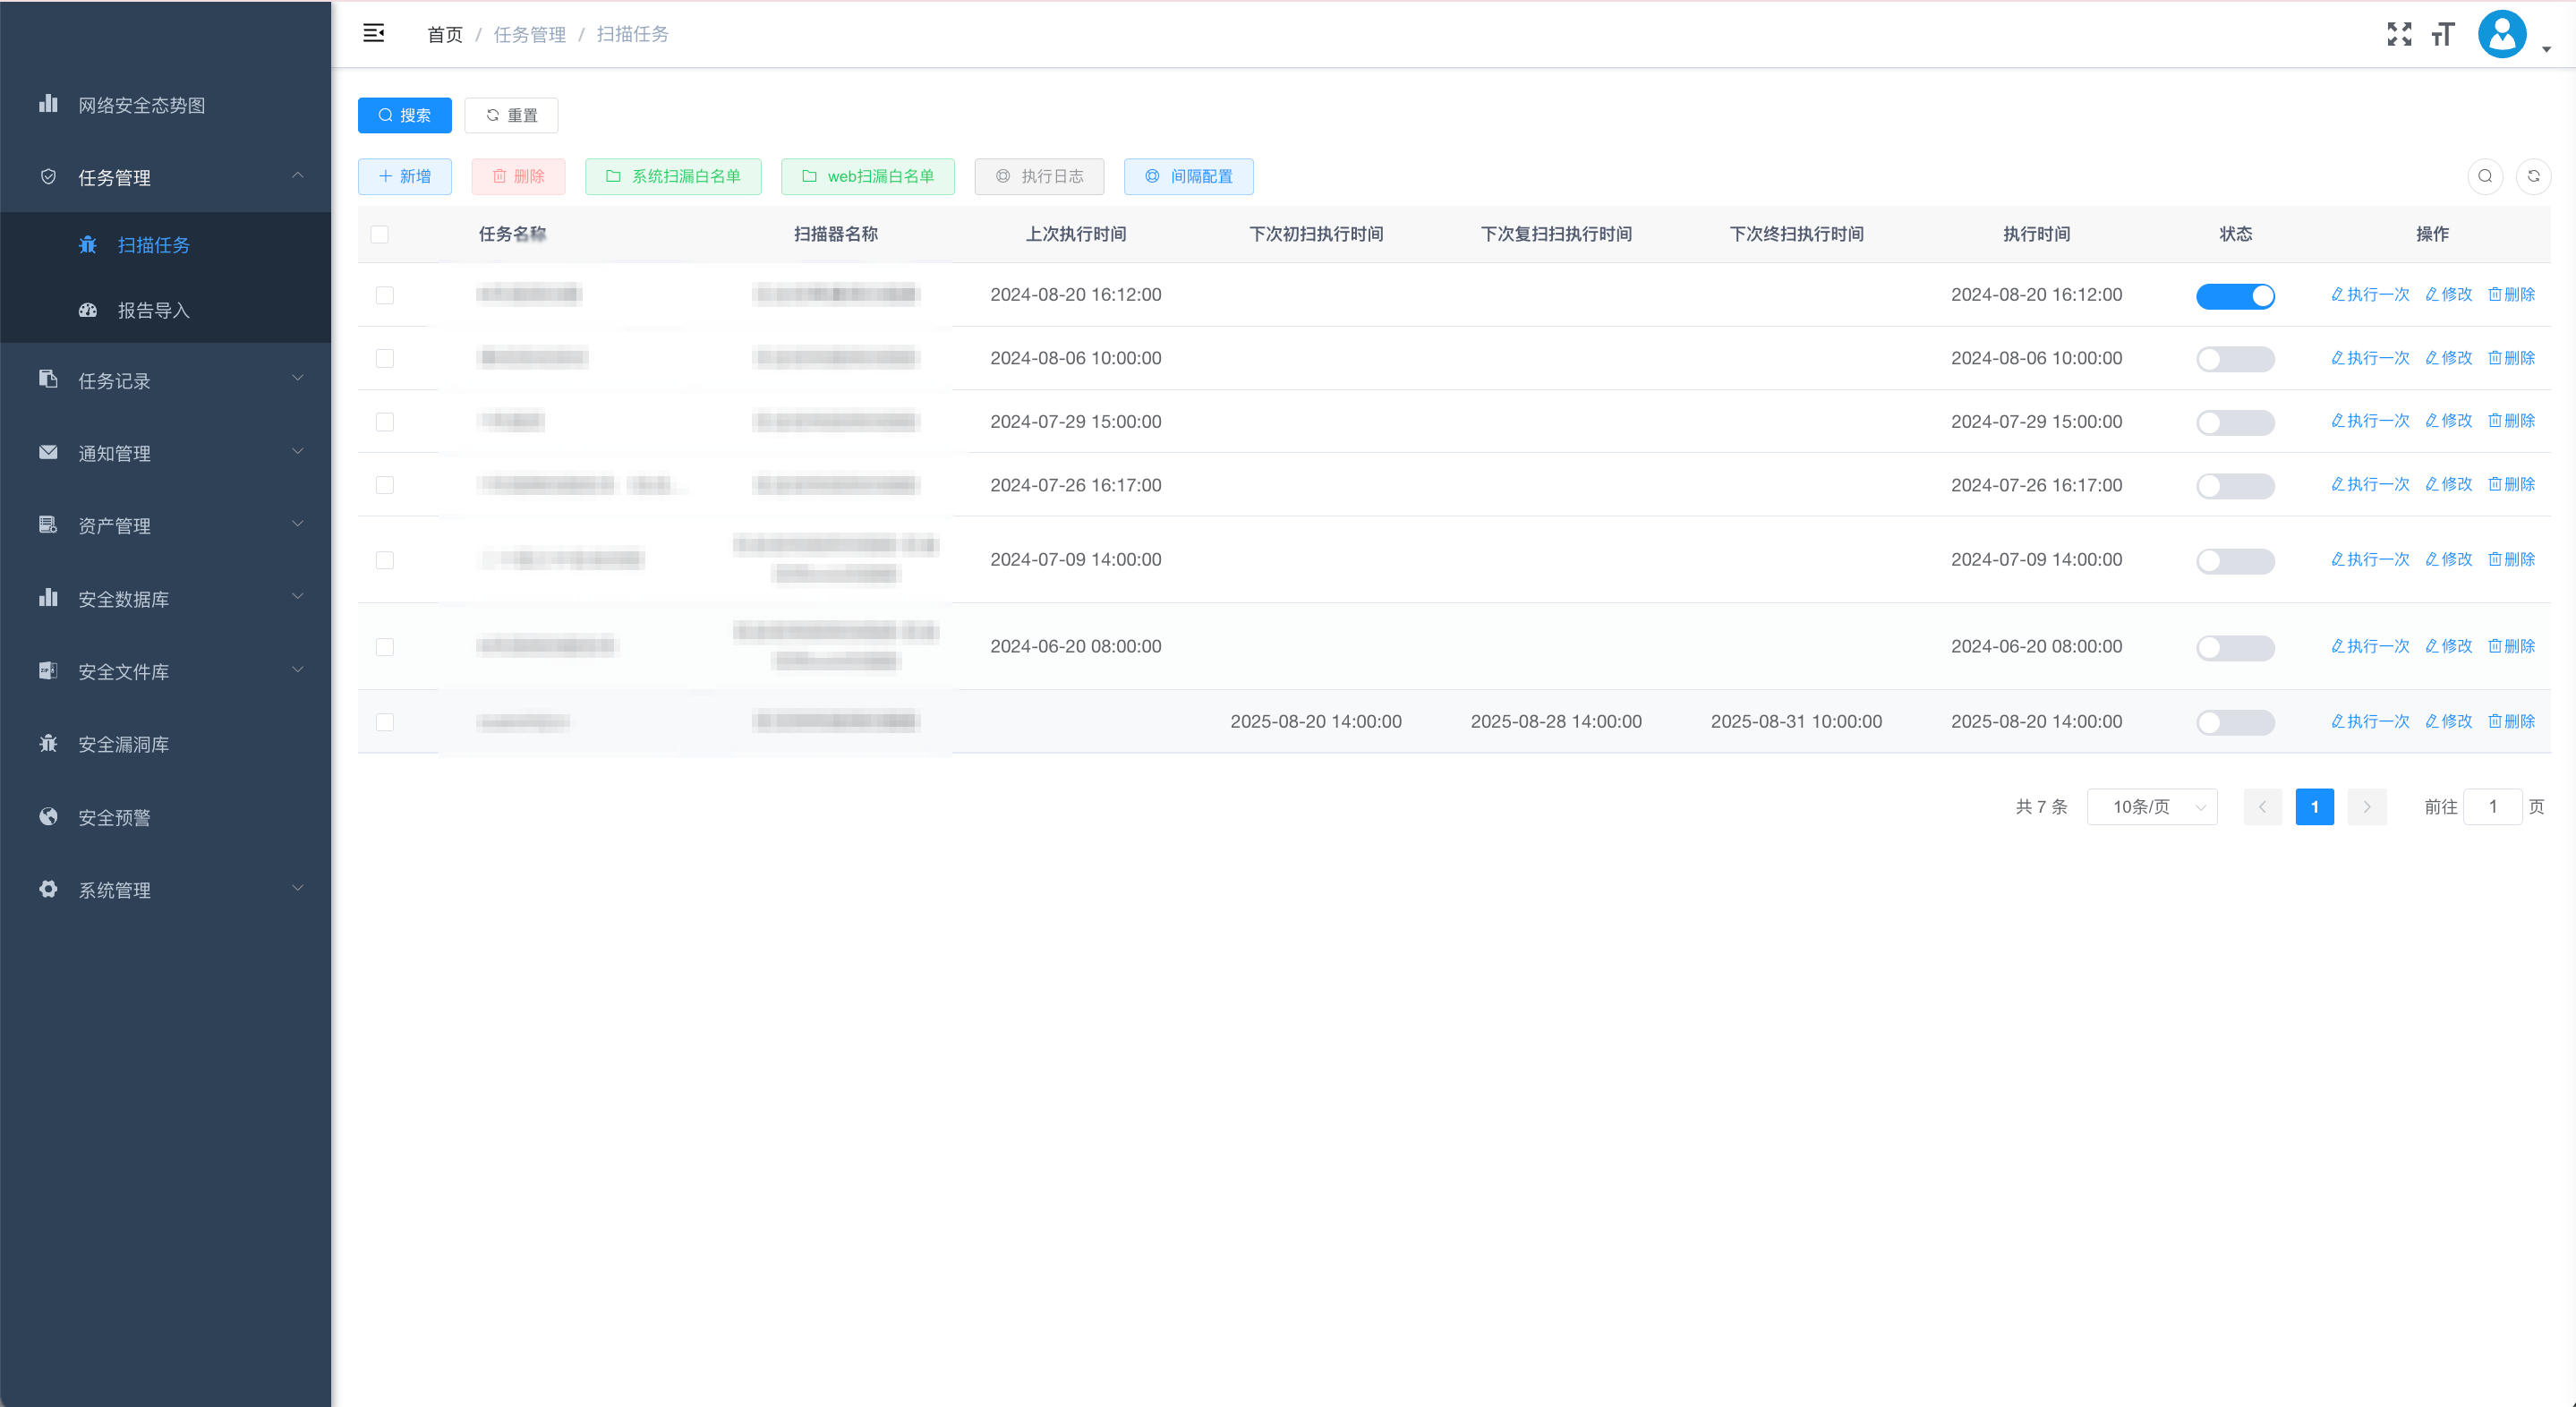
Task: Click round search toggle icon above table
Action: (x=2484, y=176)
